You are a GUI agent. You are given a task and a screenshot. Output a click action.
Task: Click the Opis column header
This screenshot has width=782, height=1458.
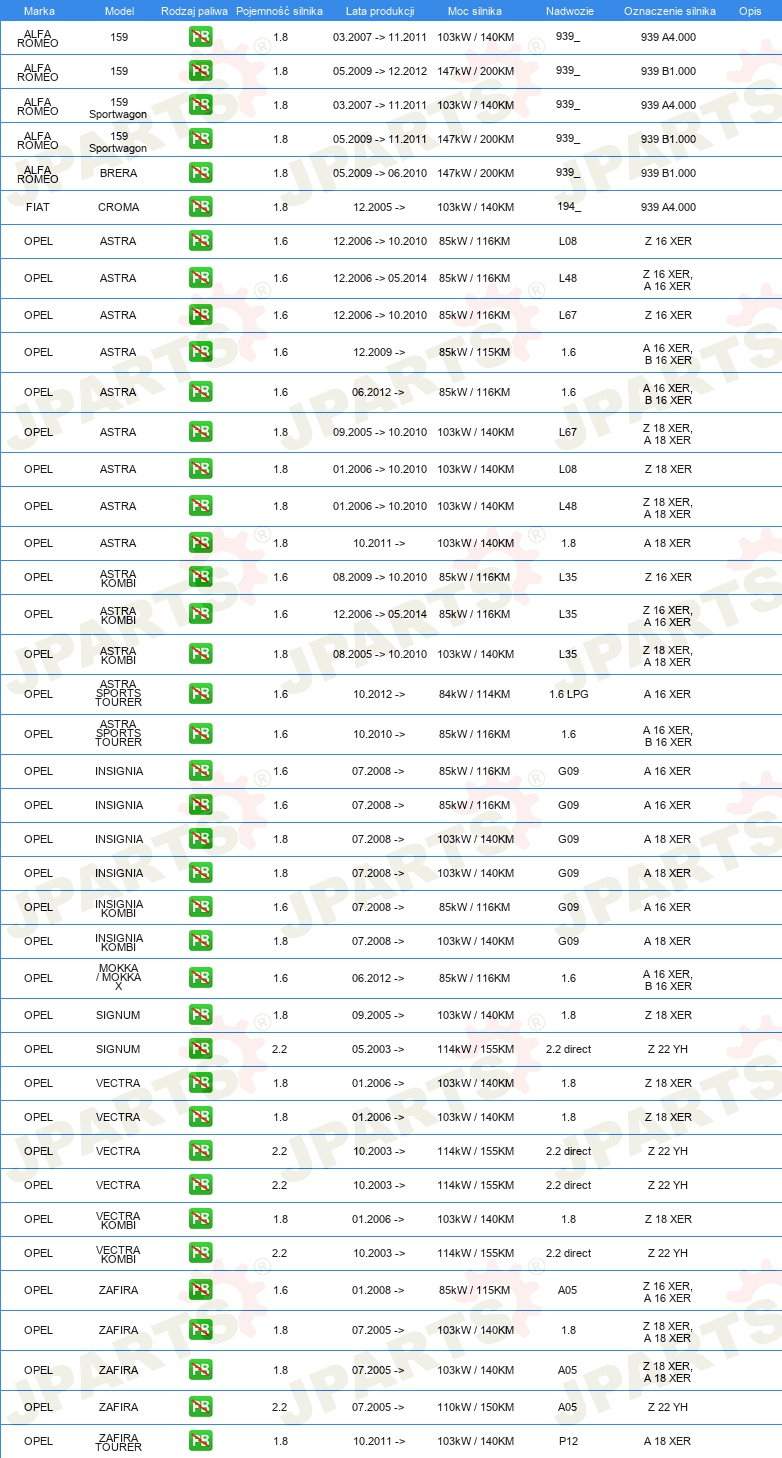(749, 11)
